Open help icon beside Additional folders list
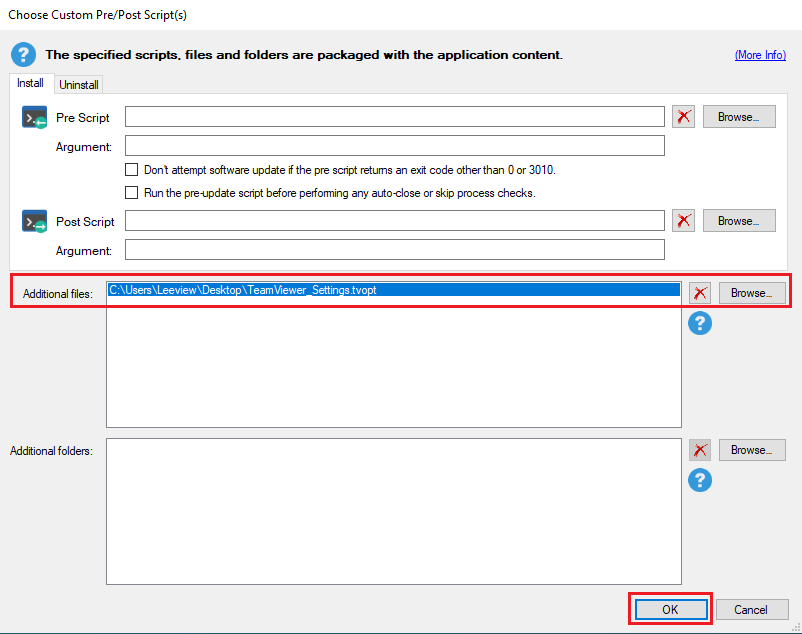 point(700,480)
